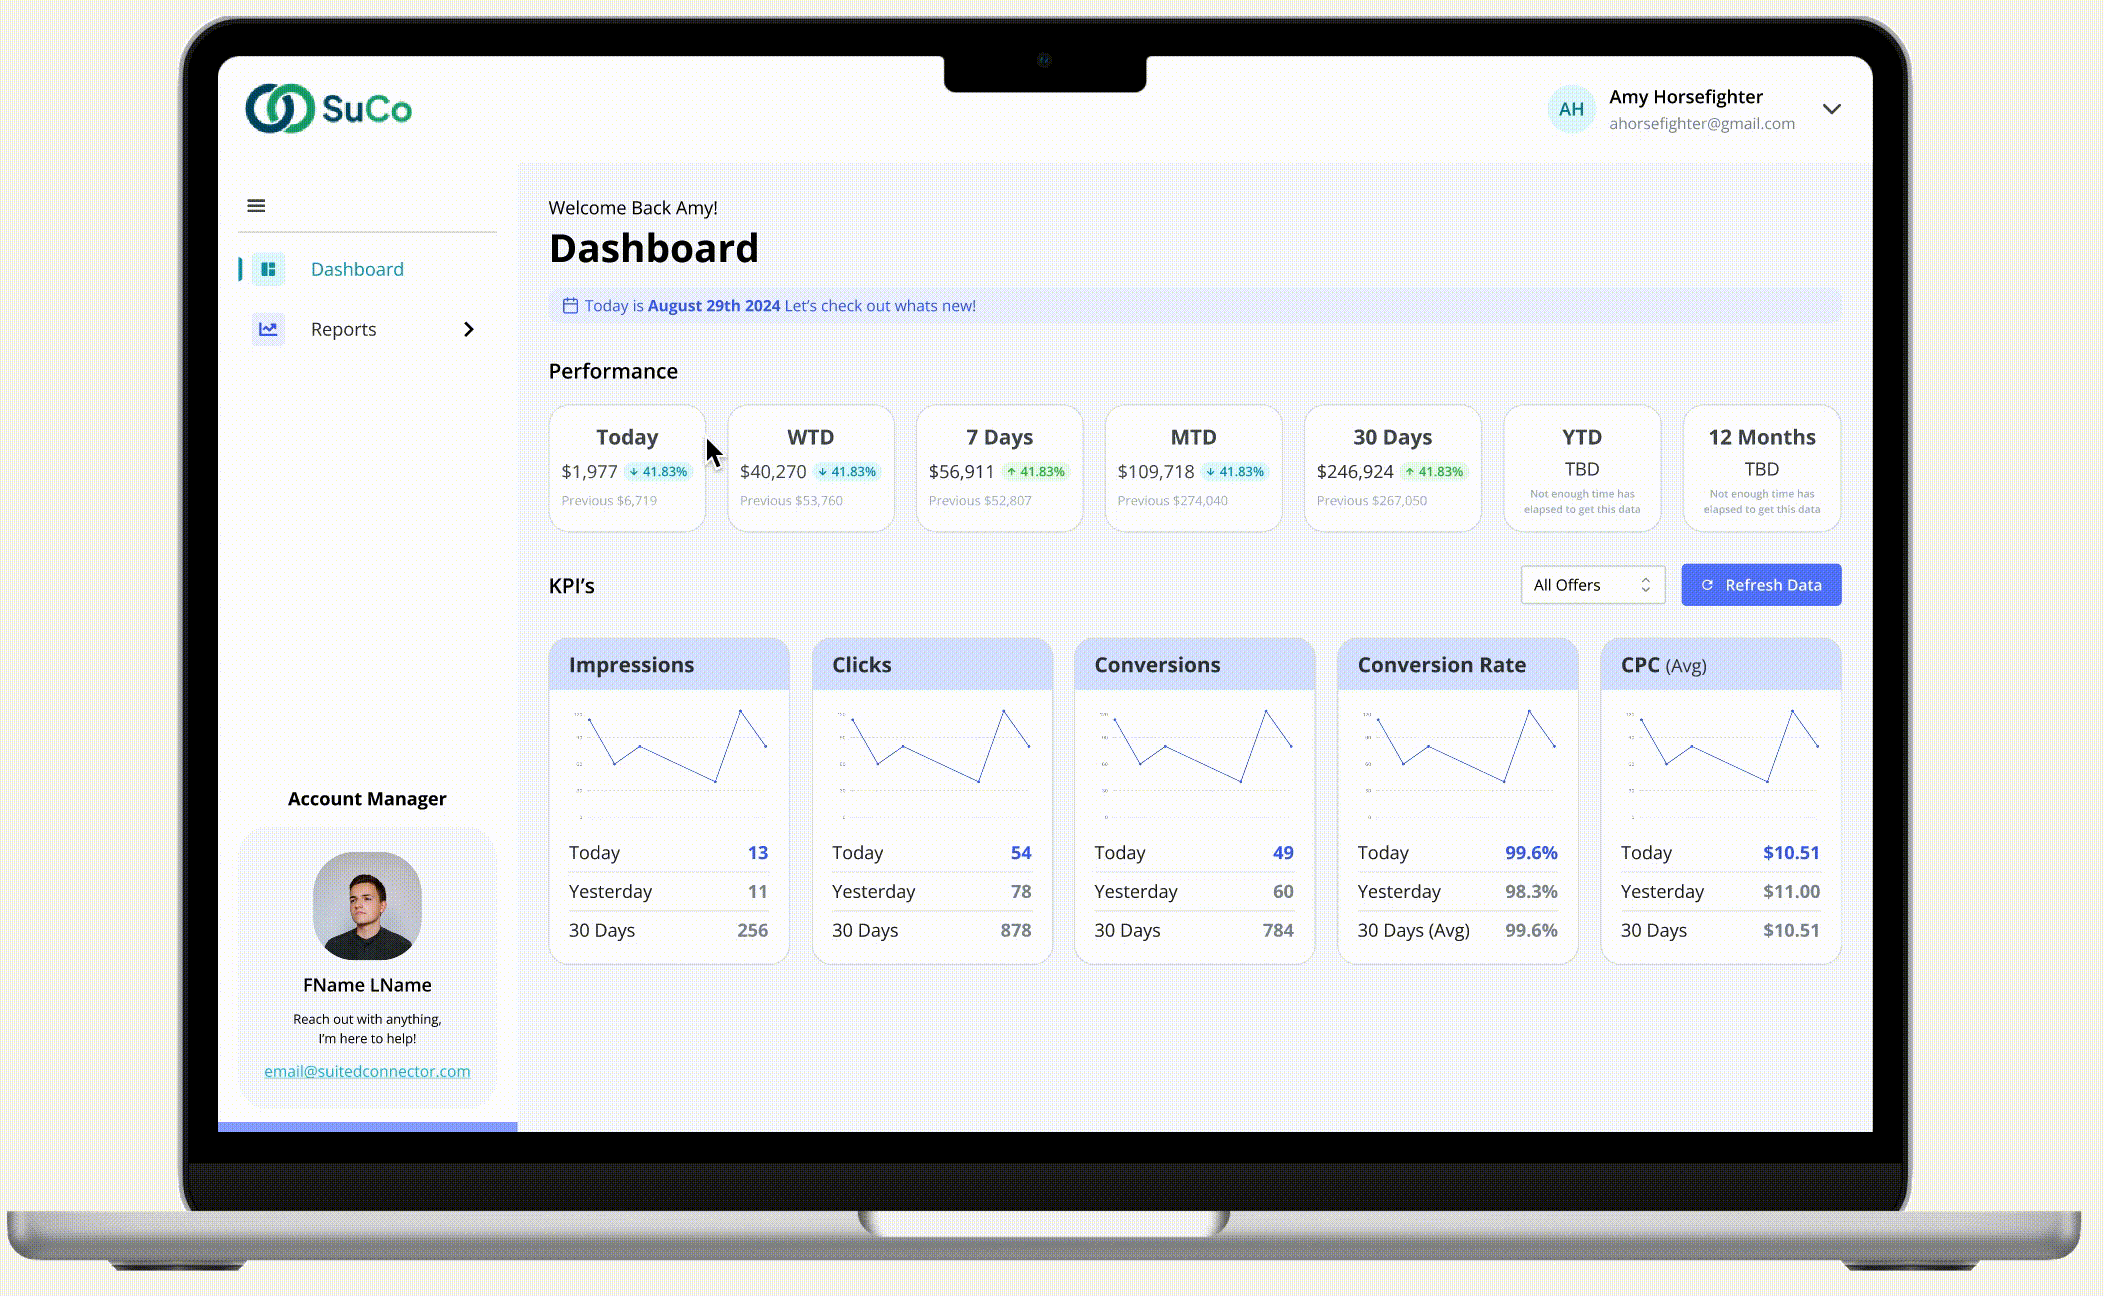Click the $56,911 7 Days value
Viewport: 2104px width, 1296px height.
pos(961,471)
